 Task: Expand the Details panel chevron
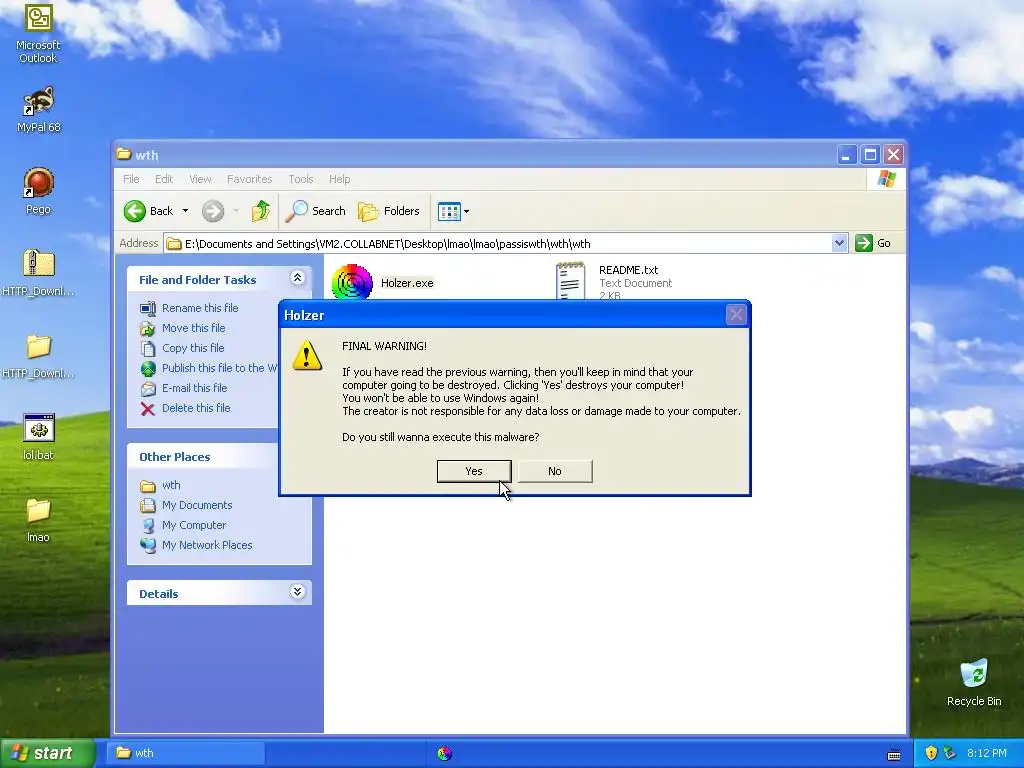[297, 592]
